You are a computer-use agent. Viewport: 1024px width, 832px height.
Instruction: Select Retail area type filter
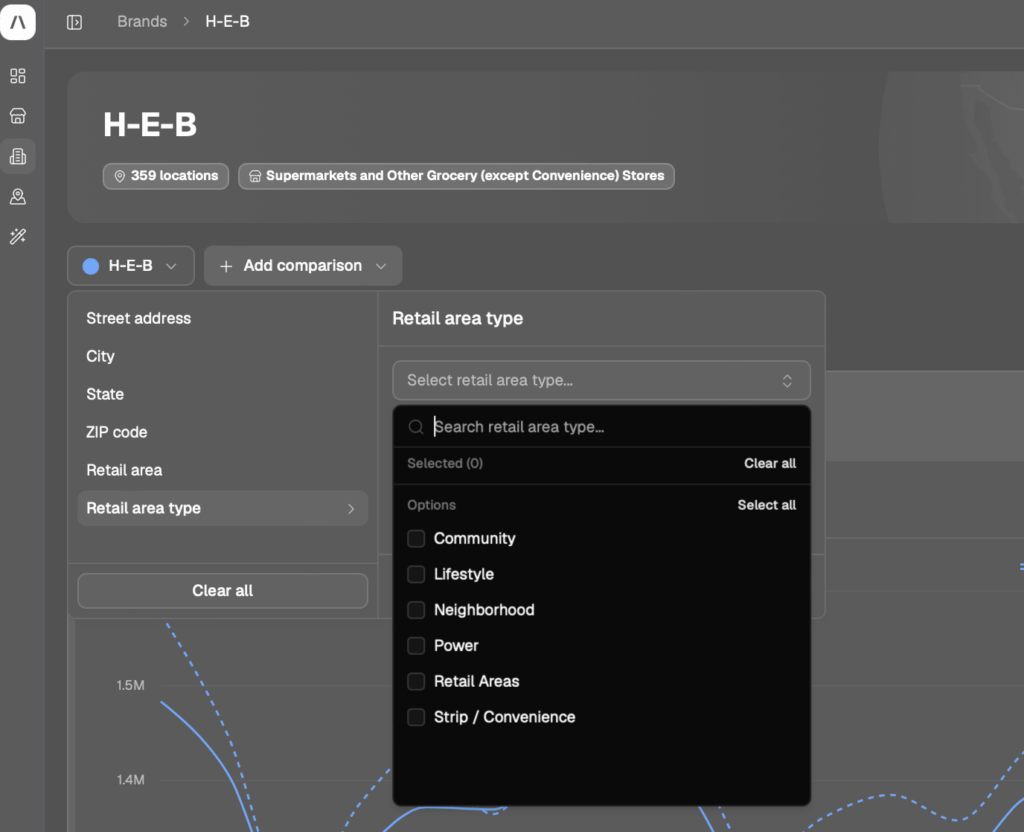222,508
